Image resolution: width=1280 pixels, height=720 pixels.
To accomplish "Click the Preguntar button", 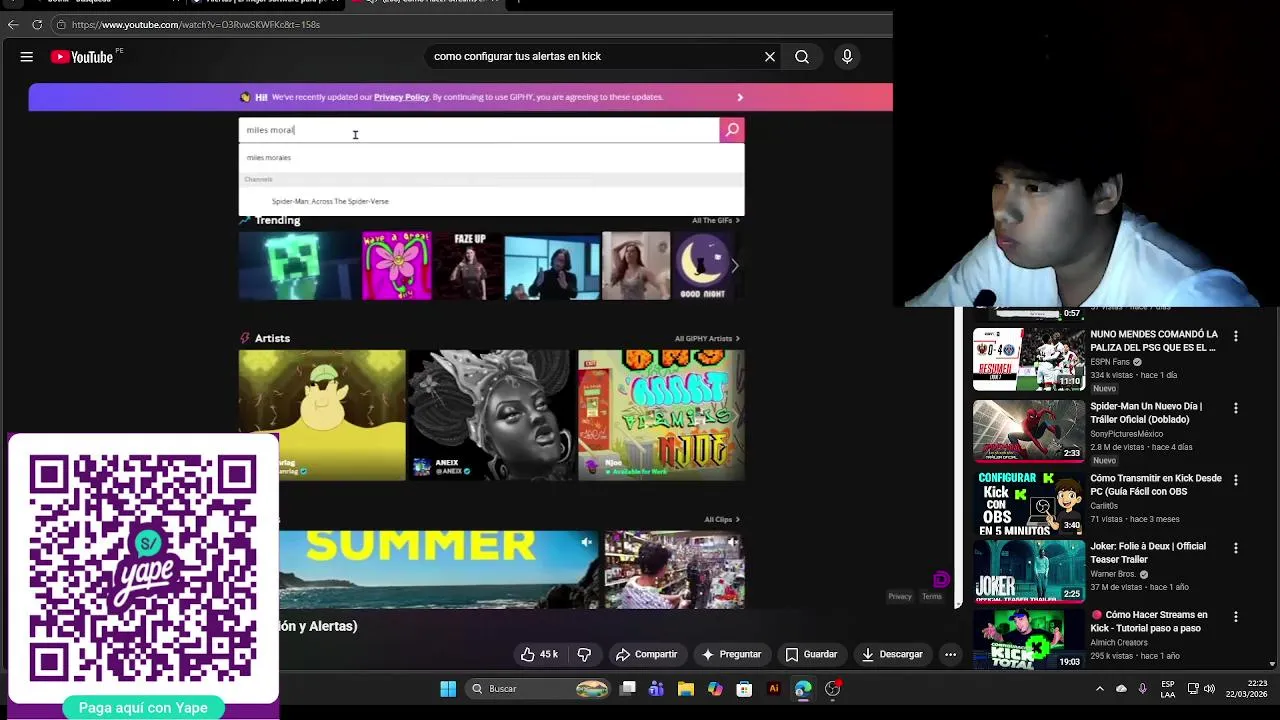I will point(731,654).
